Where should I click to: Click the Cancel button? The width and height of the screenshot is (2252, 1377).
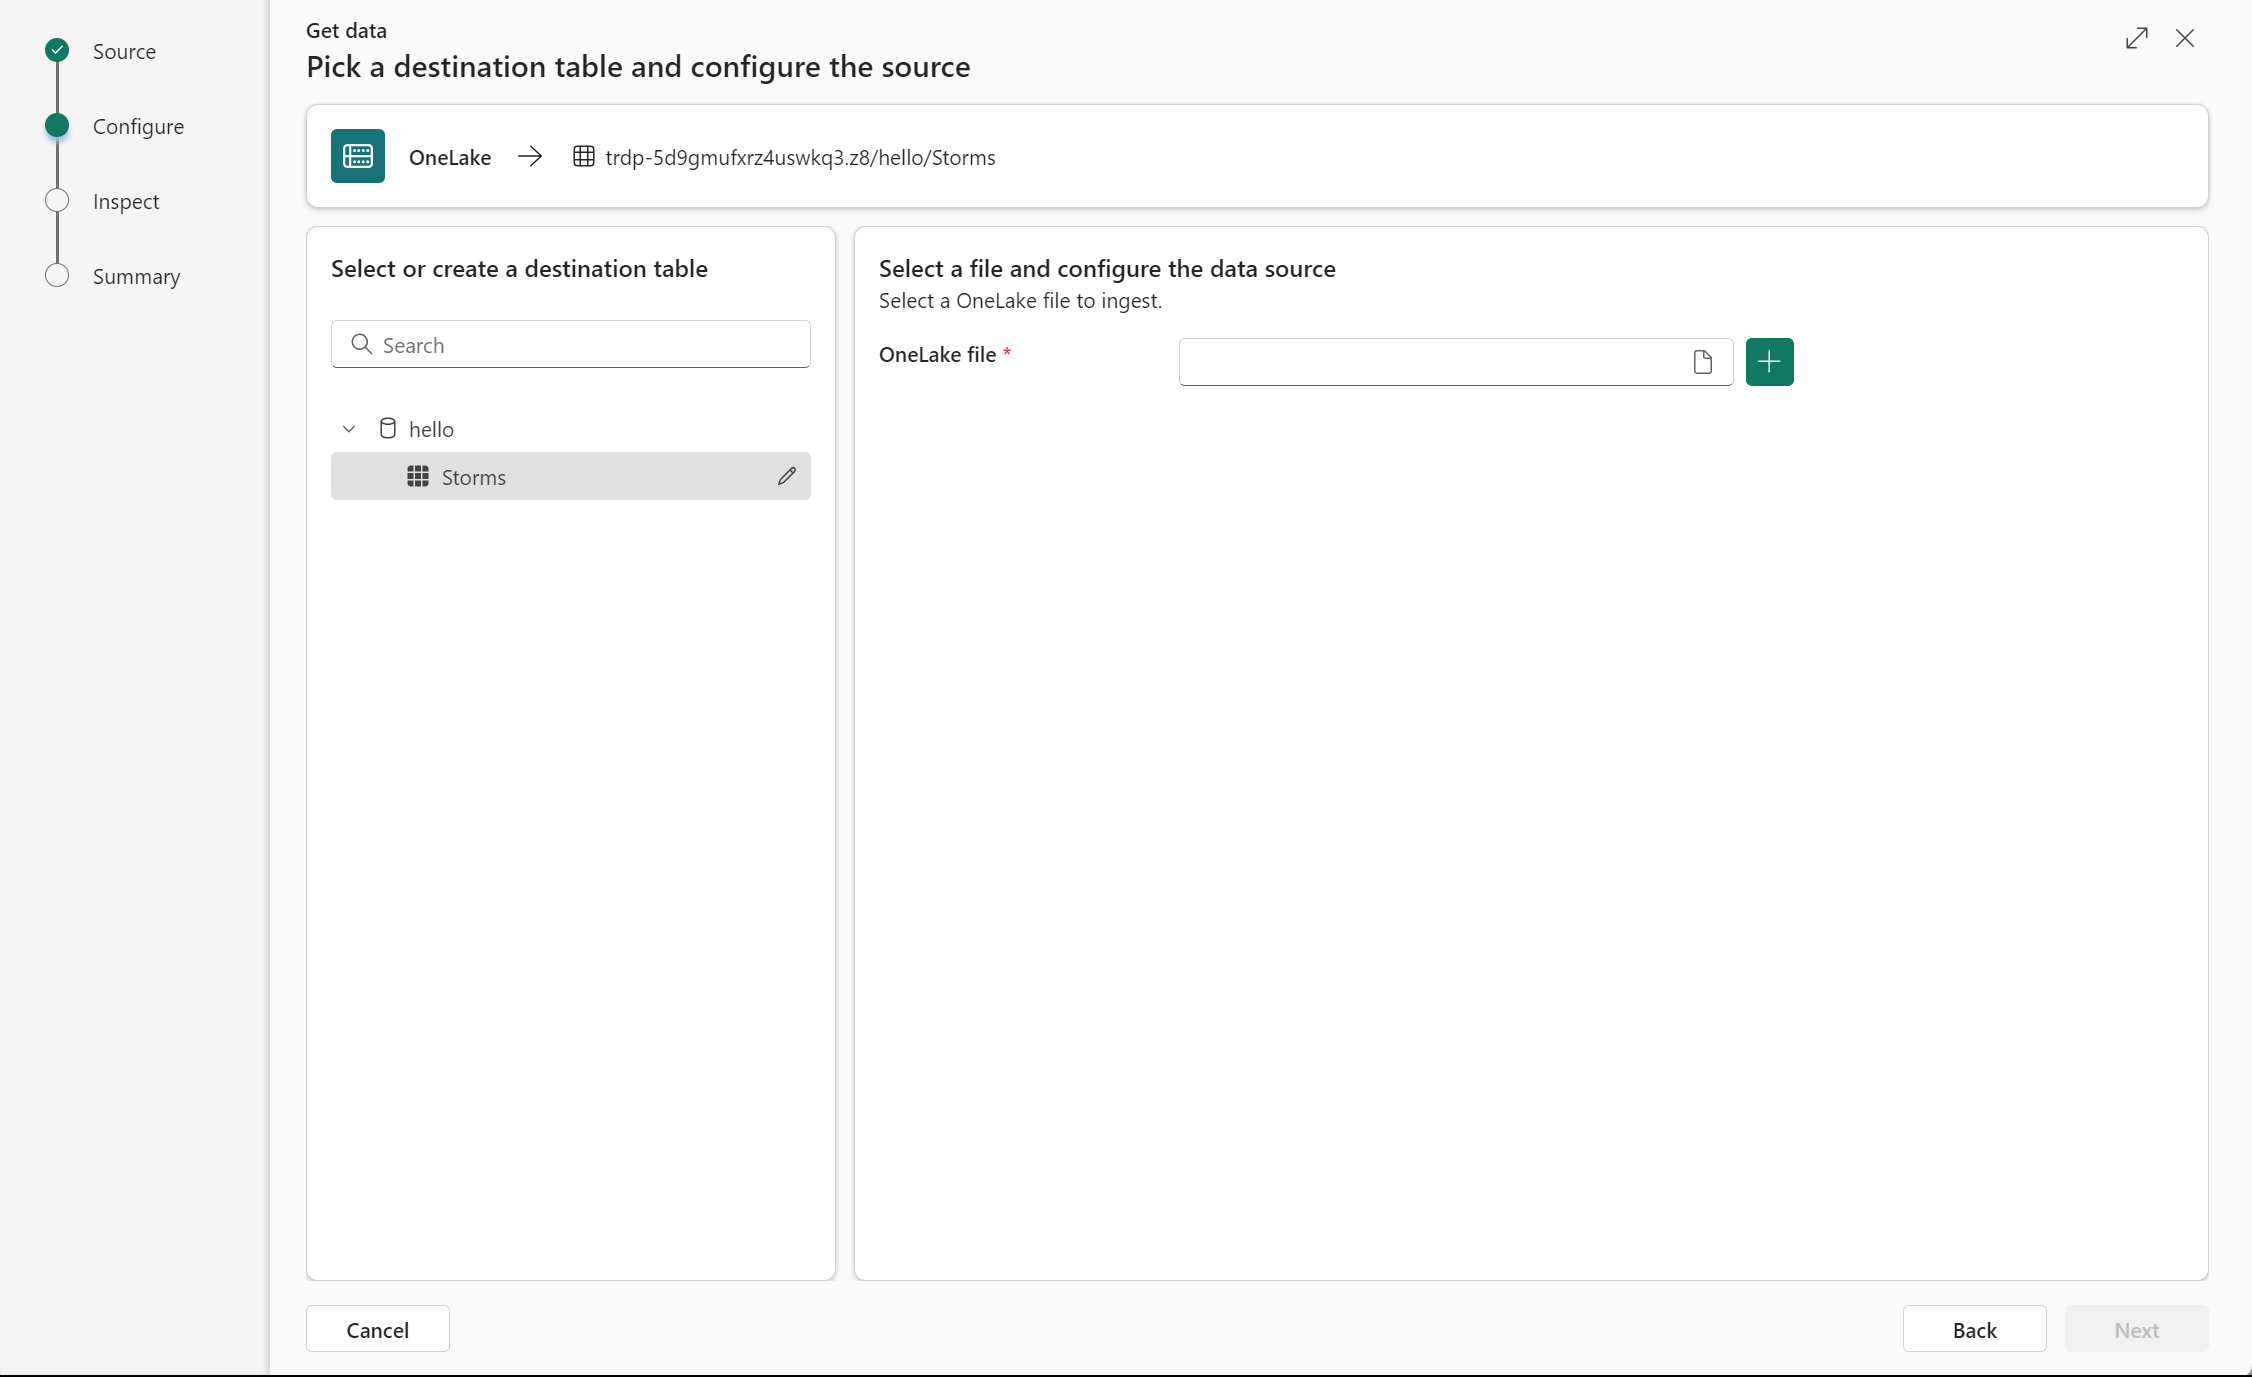[x=378, y=1329]
